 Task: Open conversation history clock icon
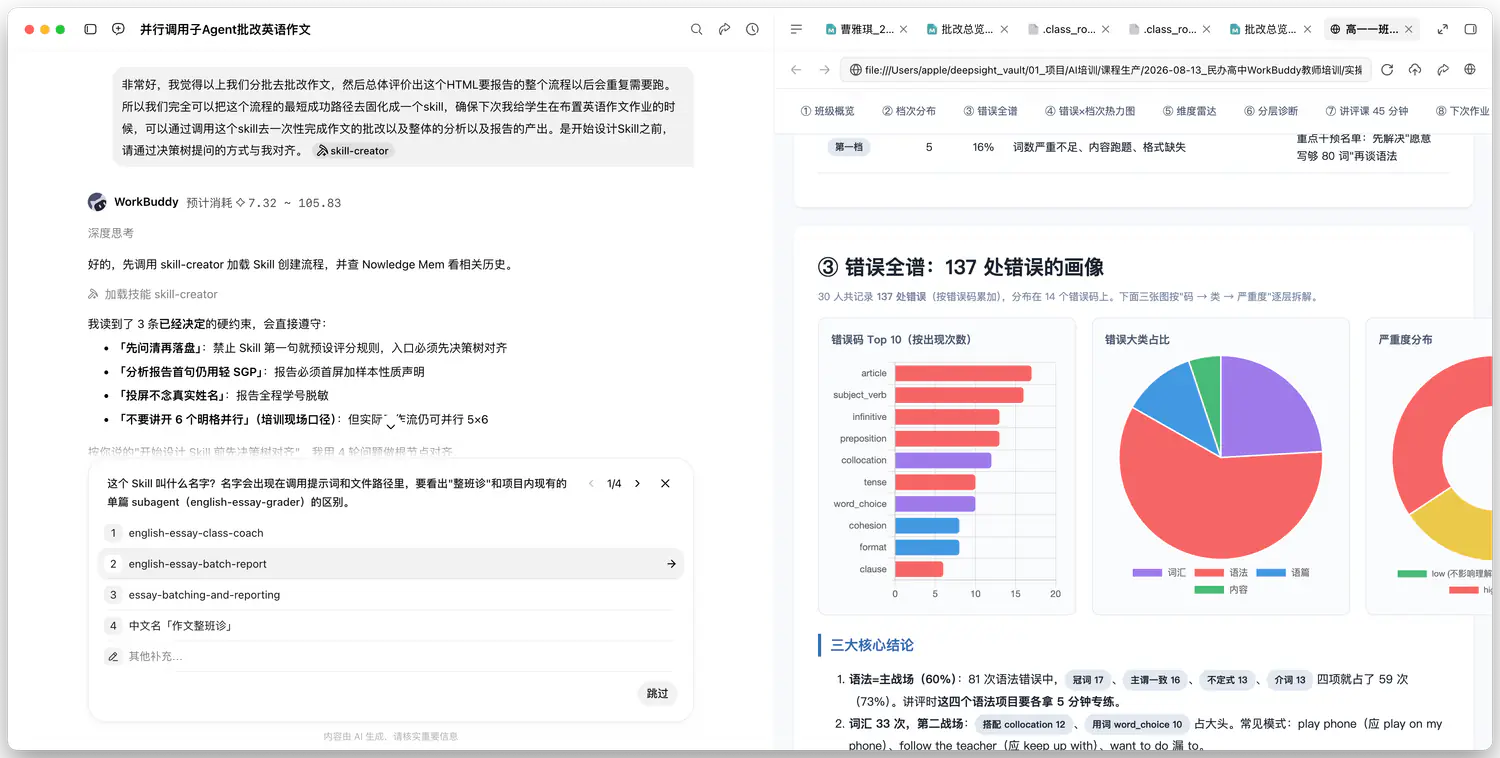tap(752, 30)
